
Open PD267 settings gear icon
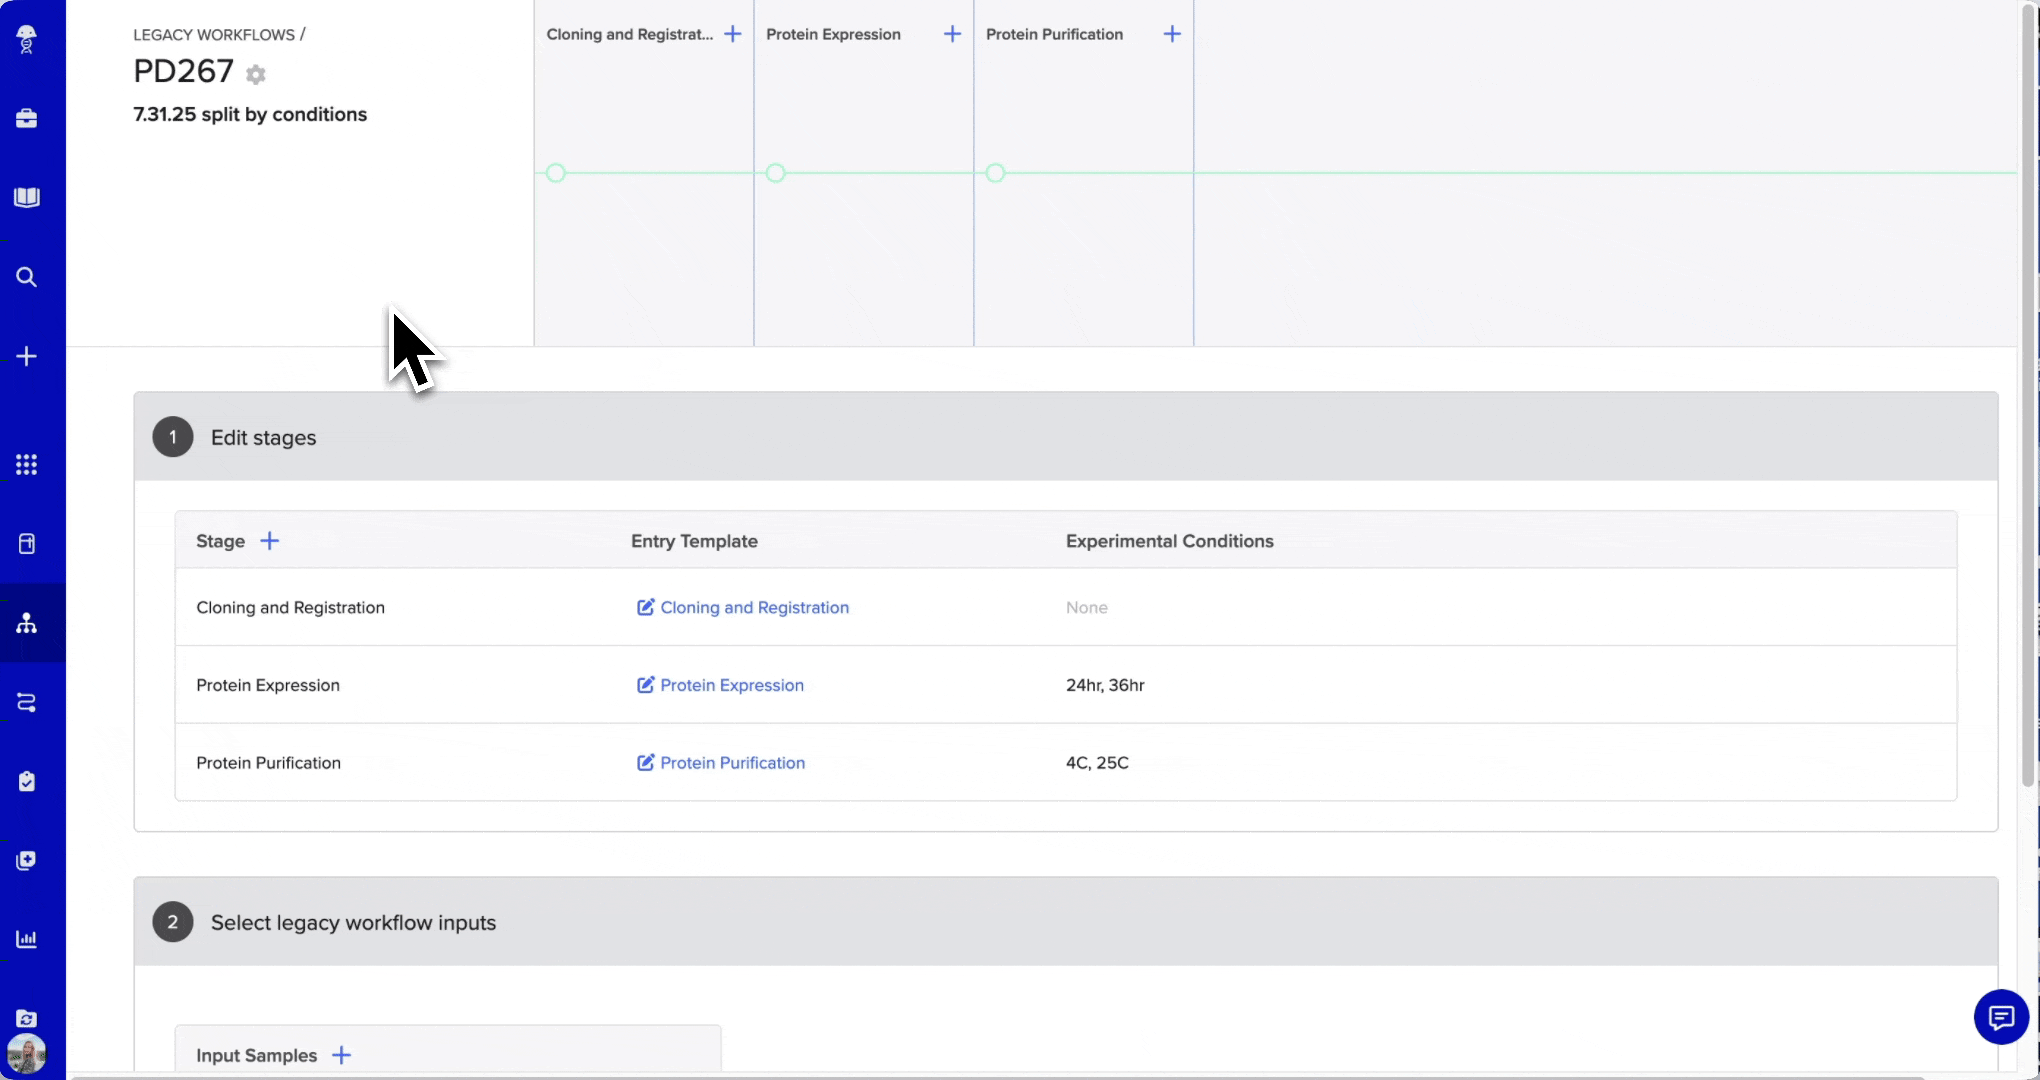click(x=256, y=75)
